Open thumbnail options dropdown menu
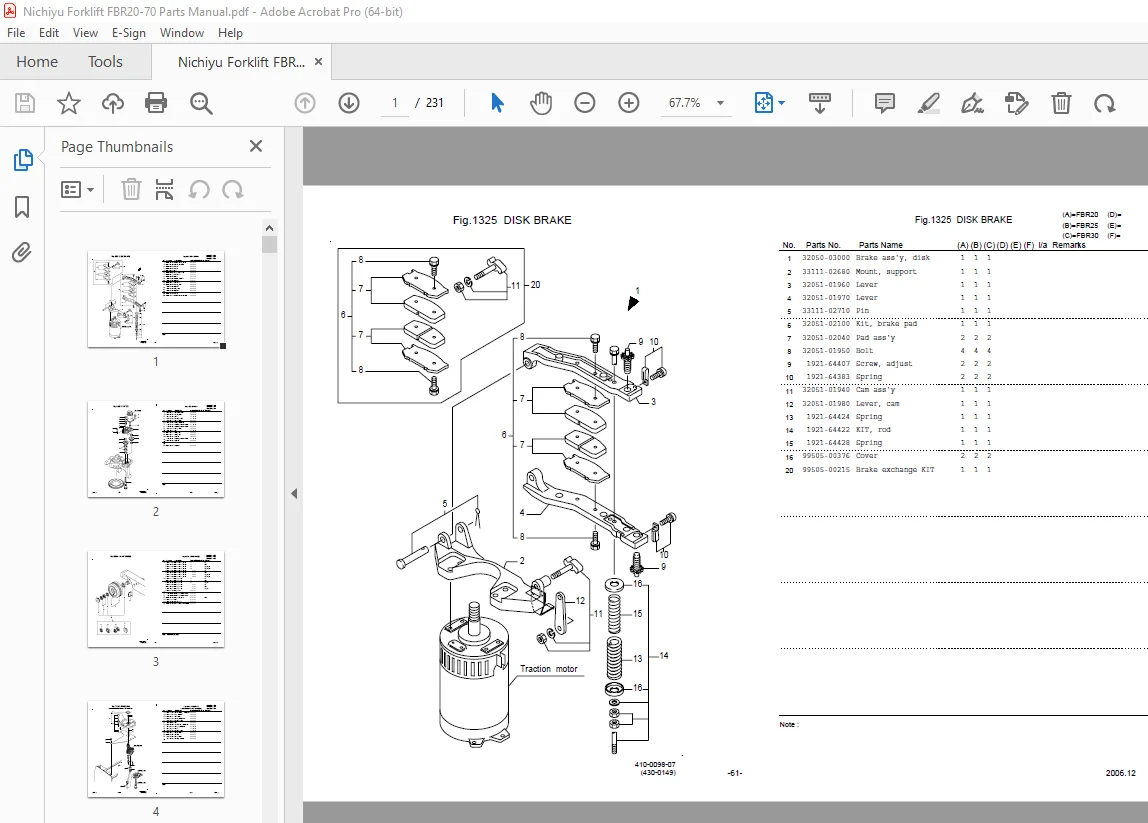The image size is (1148, 823). tap(78, 190)
